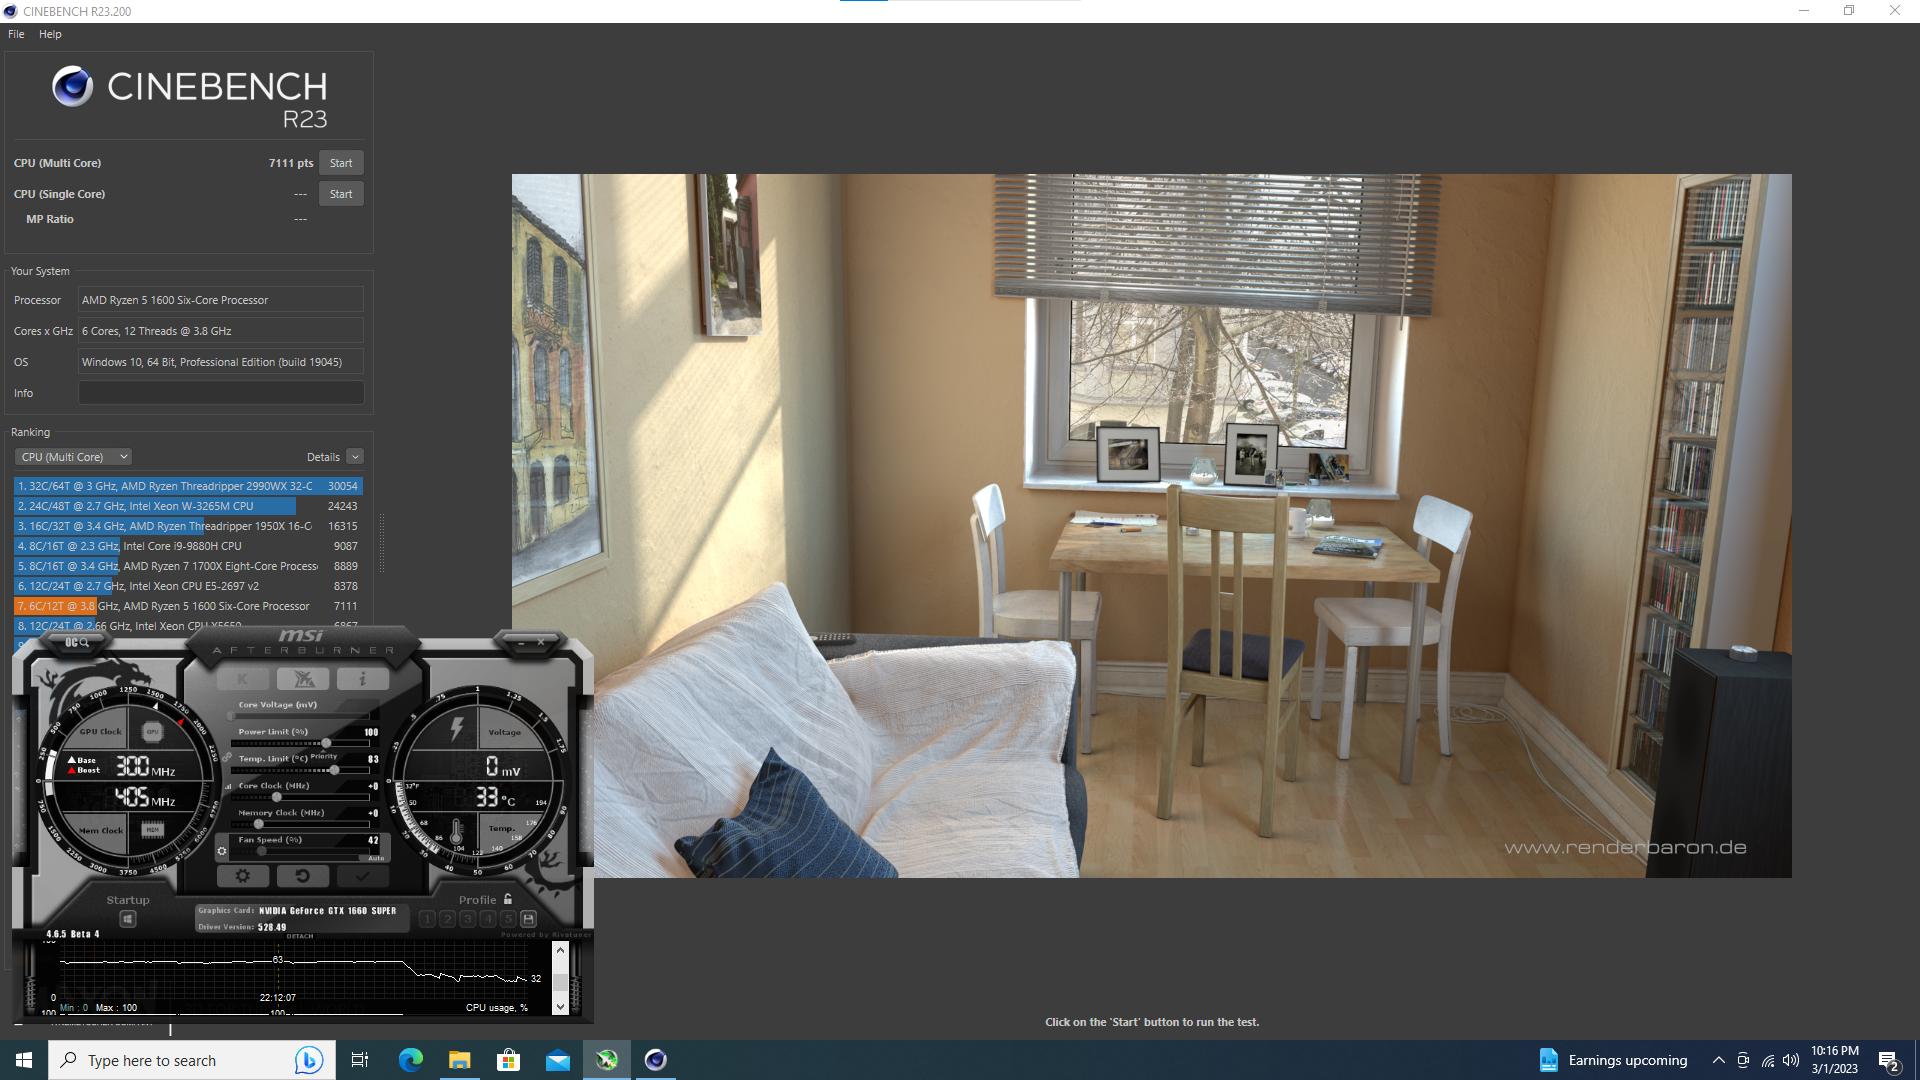Click the save profile floppy icon
The image size is (1920, 1080).
pyautogui.click(x=529, y=919)
